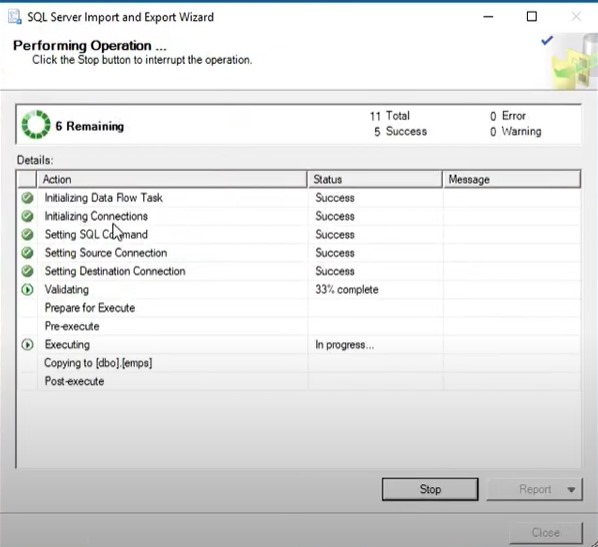
Task: Select the Copying to [dbo].[emps] row
Action: pyautogui.click(x=299, y=363)
